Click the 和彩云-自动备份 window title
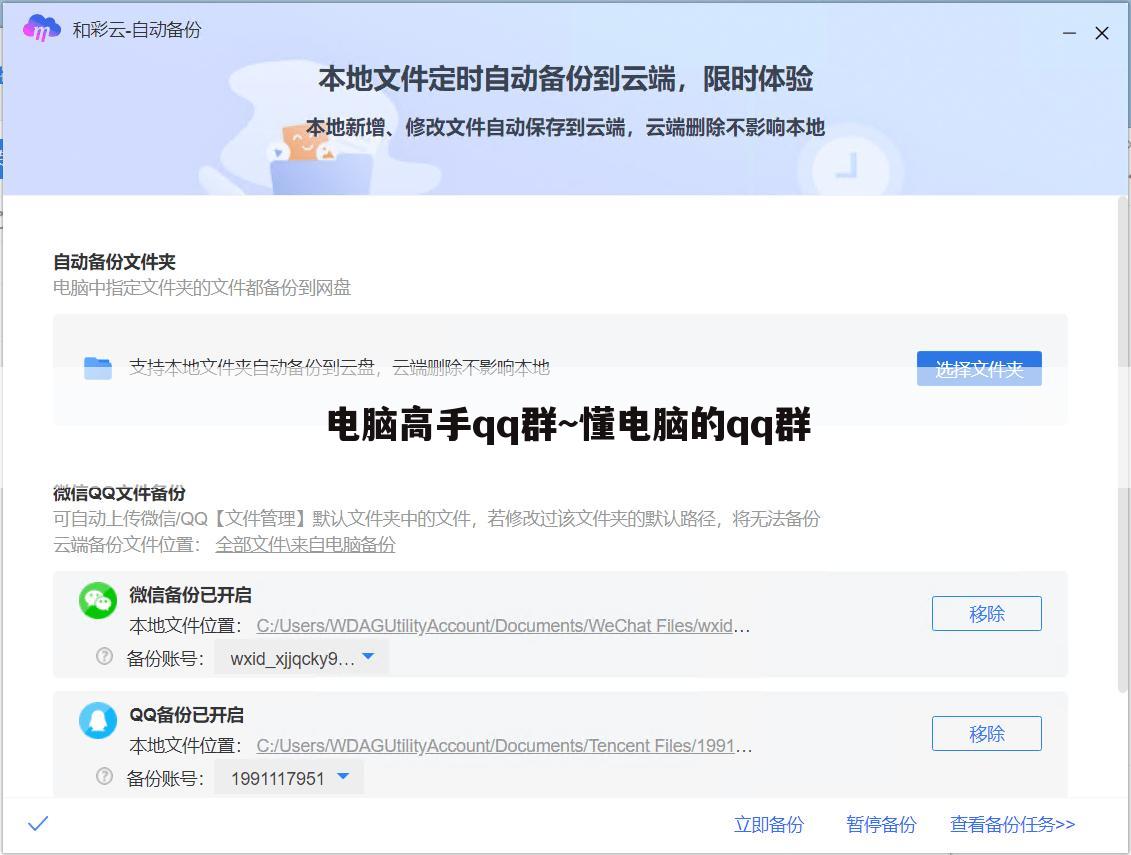Viewport: 1131px width, 855px height. 136,30
